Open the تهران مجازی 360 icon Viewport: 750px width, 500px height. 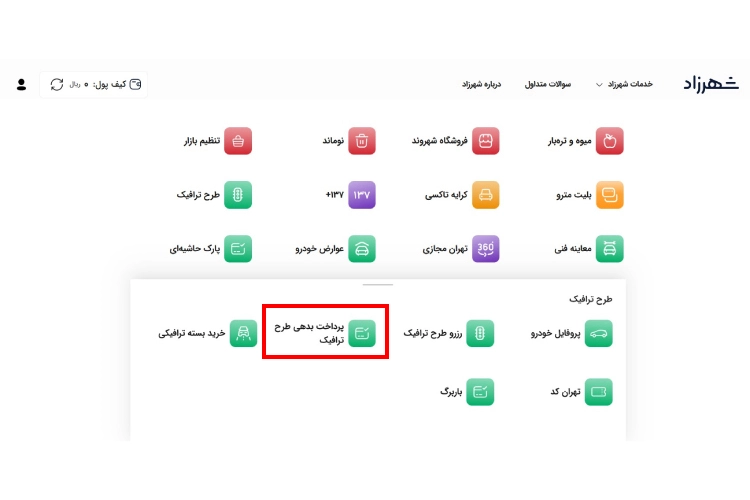tap(485, 248)
